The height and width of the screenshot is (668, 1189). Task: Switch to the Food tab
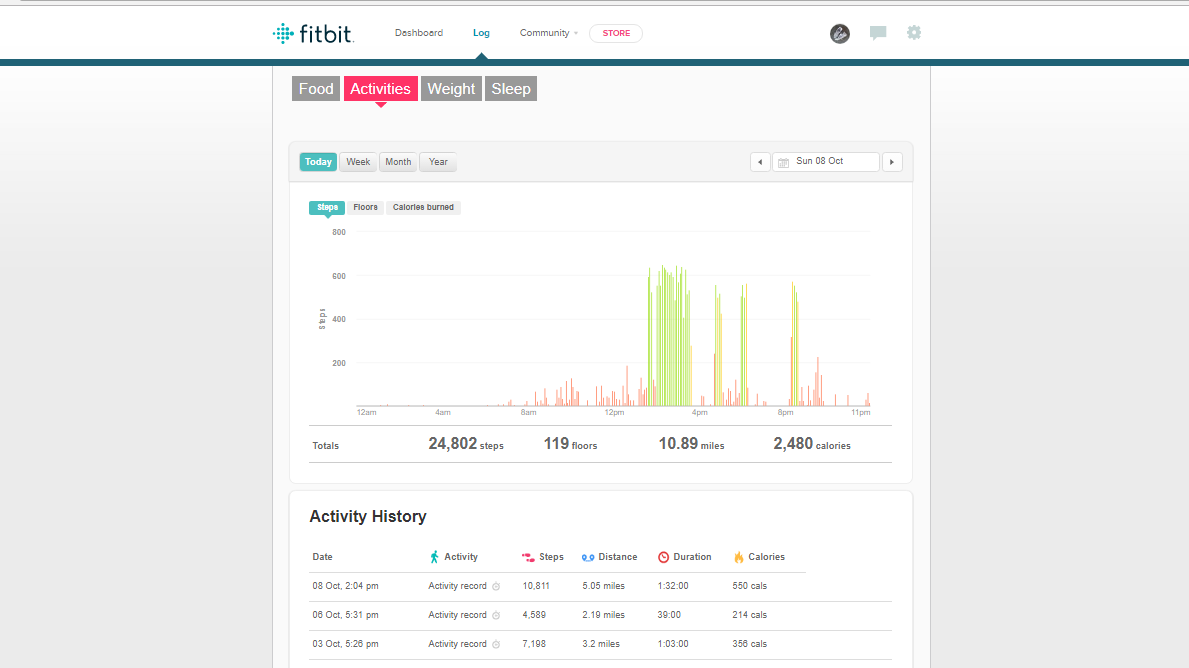click(316, 89)
